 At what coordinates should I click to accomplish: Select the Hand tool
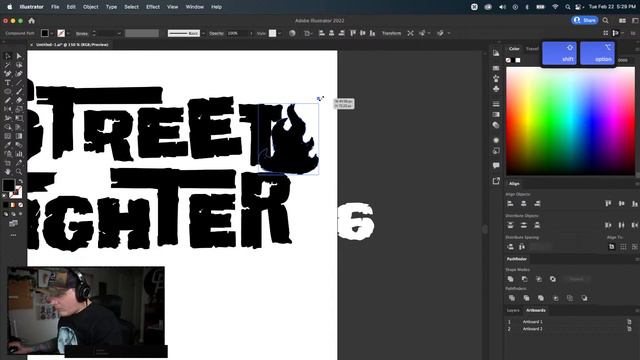coord(7,172)
